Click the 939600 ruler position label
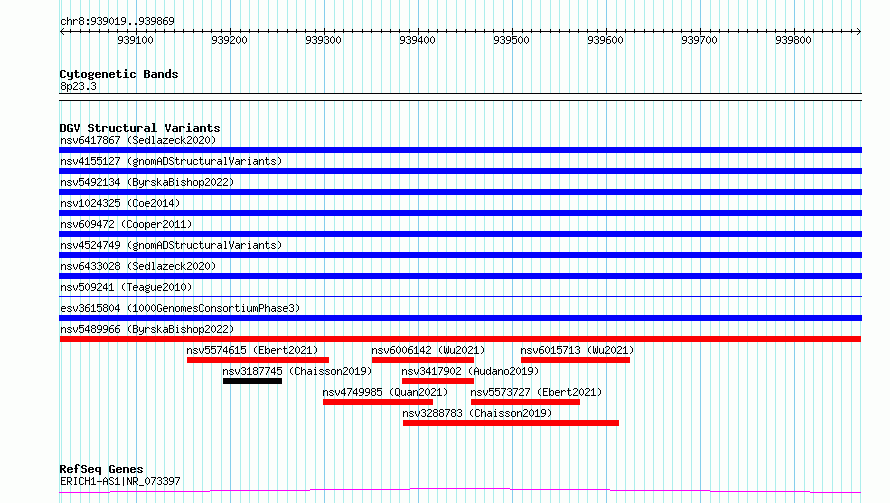This screenshot has height=503, width=890. click(x=605, y=40)
